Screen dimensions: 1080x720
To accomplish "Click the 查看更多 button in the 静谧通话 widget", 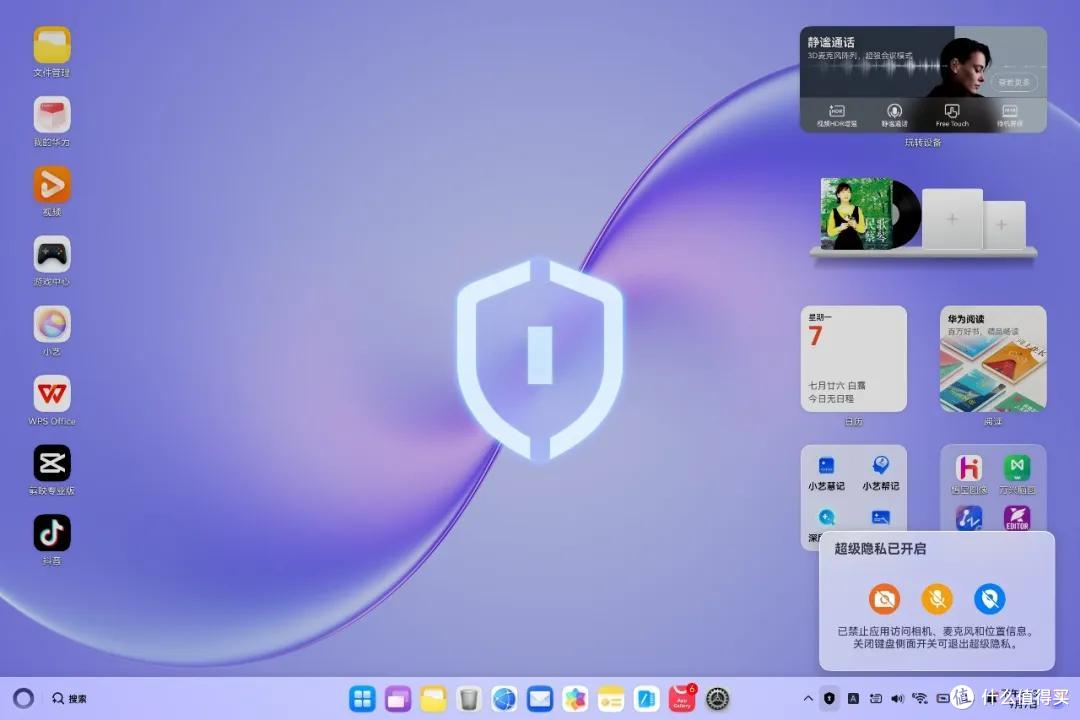I will click(1014, 83).
